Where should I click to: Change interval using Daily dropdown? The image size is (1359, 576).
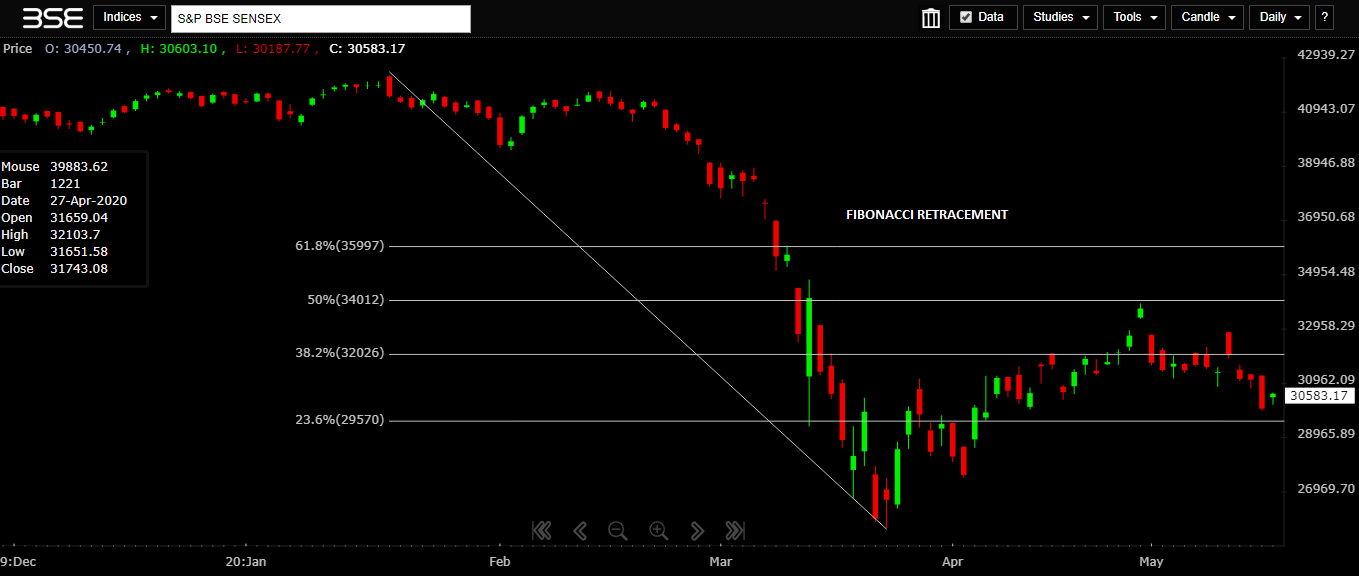point(1279,17)
